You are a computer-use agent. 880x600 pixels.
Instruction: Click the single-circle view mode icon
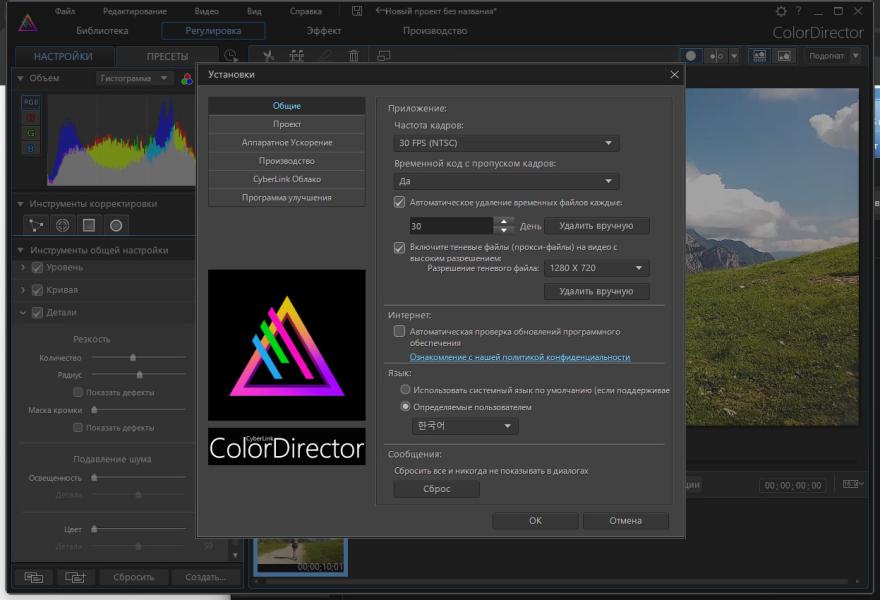691,56
